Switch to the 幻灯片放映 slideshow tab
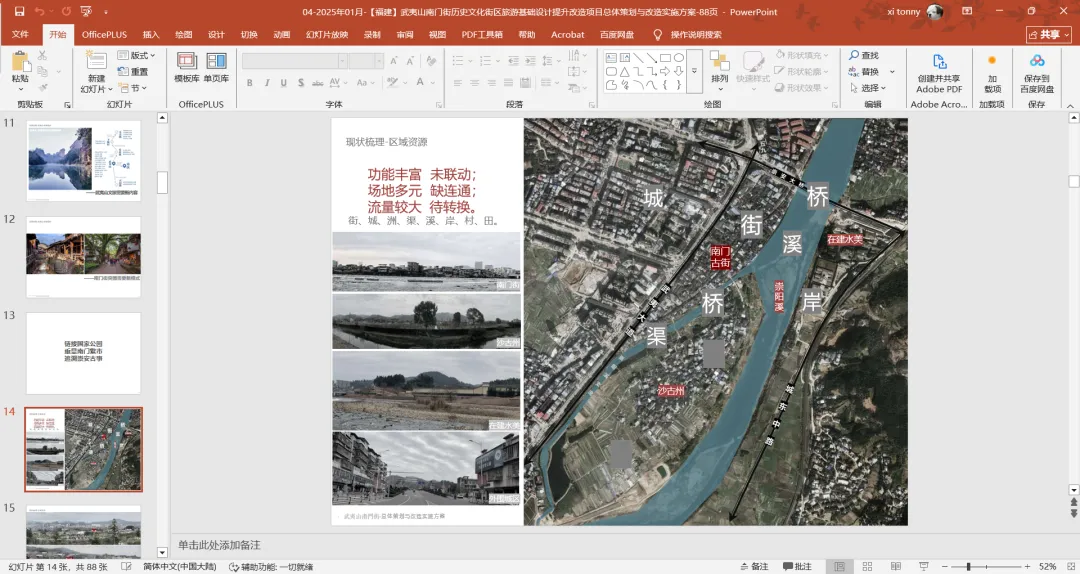Screen dimensions: 1080x574 click(x=327, y=34)
